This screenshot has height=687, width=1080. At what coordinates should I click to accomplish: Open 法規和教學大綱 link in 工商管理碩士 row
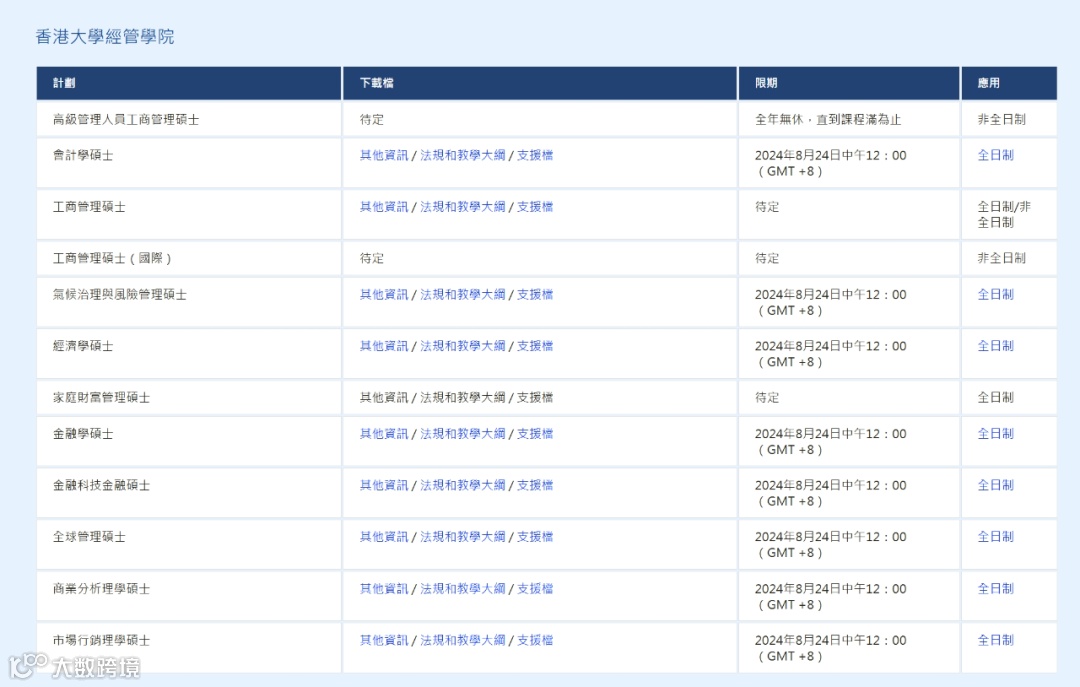coord(463,207)
